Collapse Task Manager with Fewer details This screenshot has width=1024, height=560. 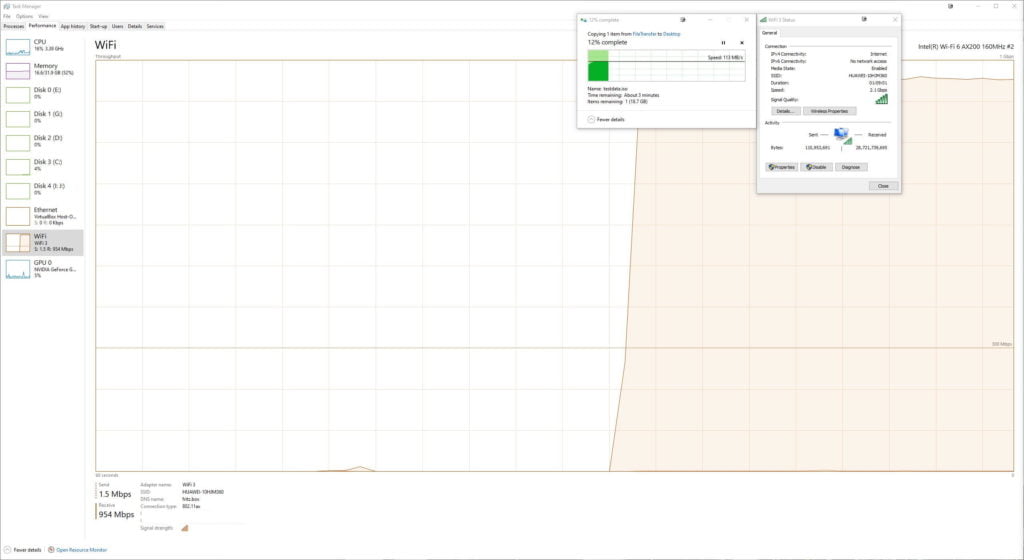(x=24, y=550)
